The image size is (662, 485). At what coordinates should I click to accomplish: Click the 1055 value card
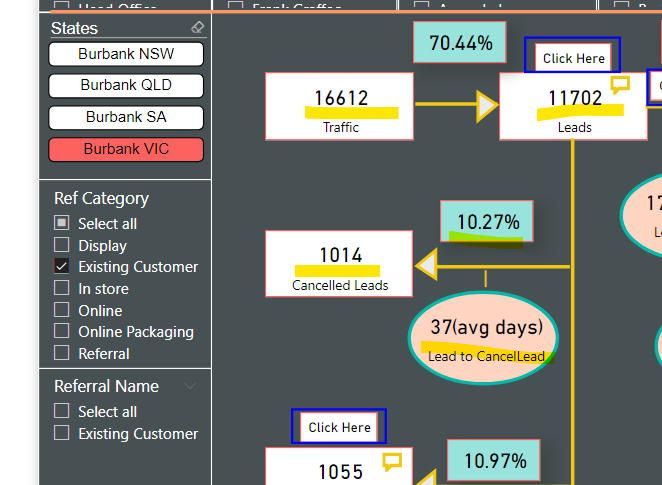click(339, 466)
